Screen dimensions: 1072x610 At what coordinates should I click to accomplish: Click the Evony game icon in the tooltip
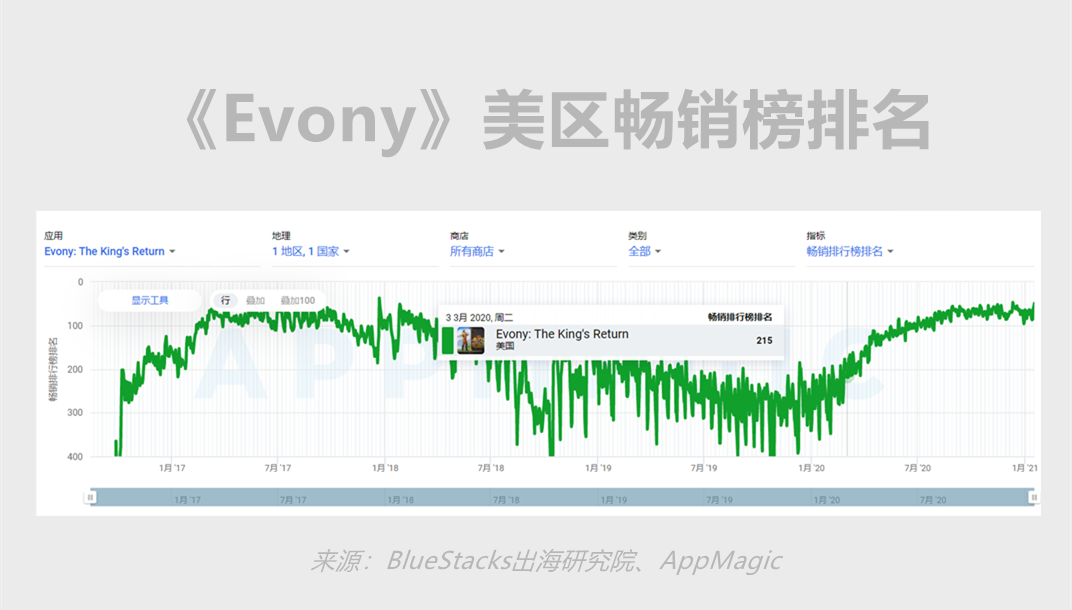(470, 340)
